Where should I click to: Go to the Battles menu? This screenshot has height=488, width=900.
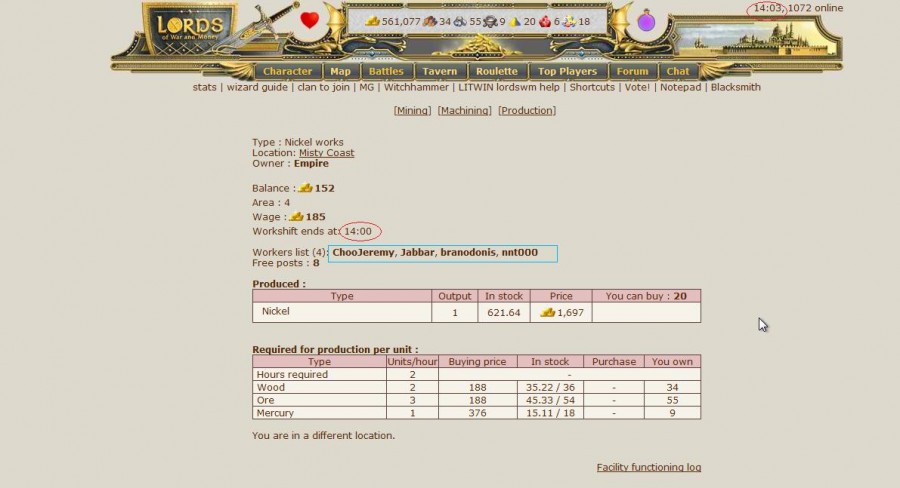pyautogui.click(x=386, y=71)
